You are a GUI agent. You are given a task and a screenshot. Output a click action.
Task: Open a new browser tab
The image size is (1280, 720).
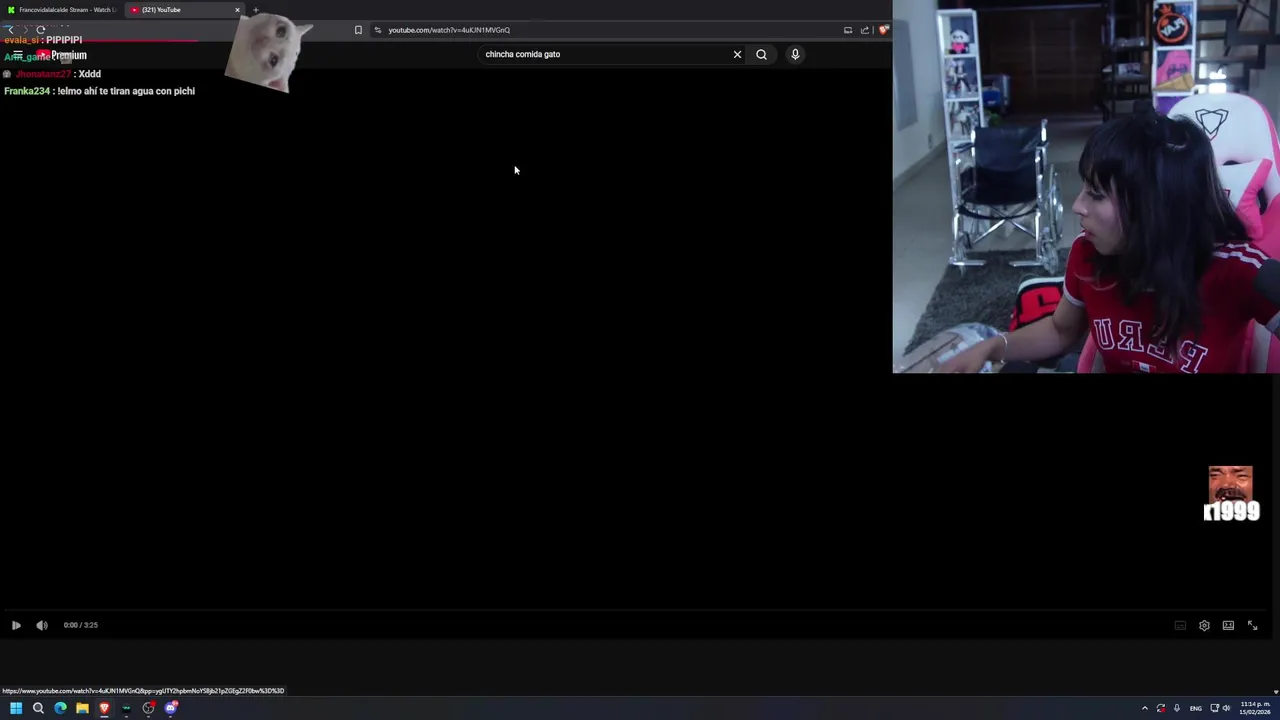[256, 10]
